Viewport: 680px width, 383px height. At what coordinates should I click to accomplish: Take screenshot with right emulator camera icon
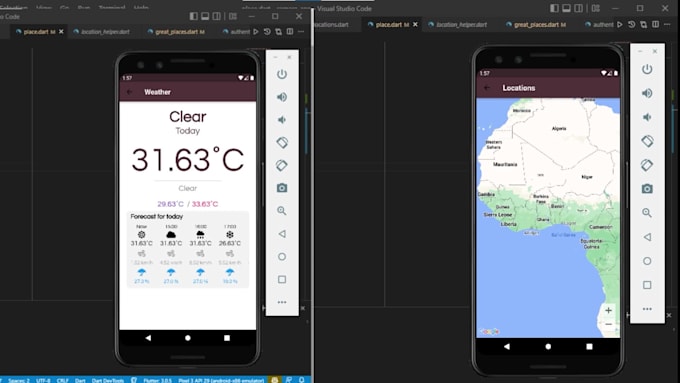tap(647, 189)
